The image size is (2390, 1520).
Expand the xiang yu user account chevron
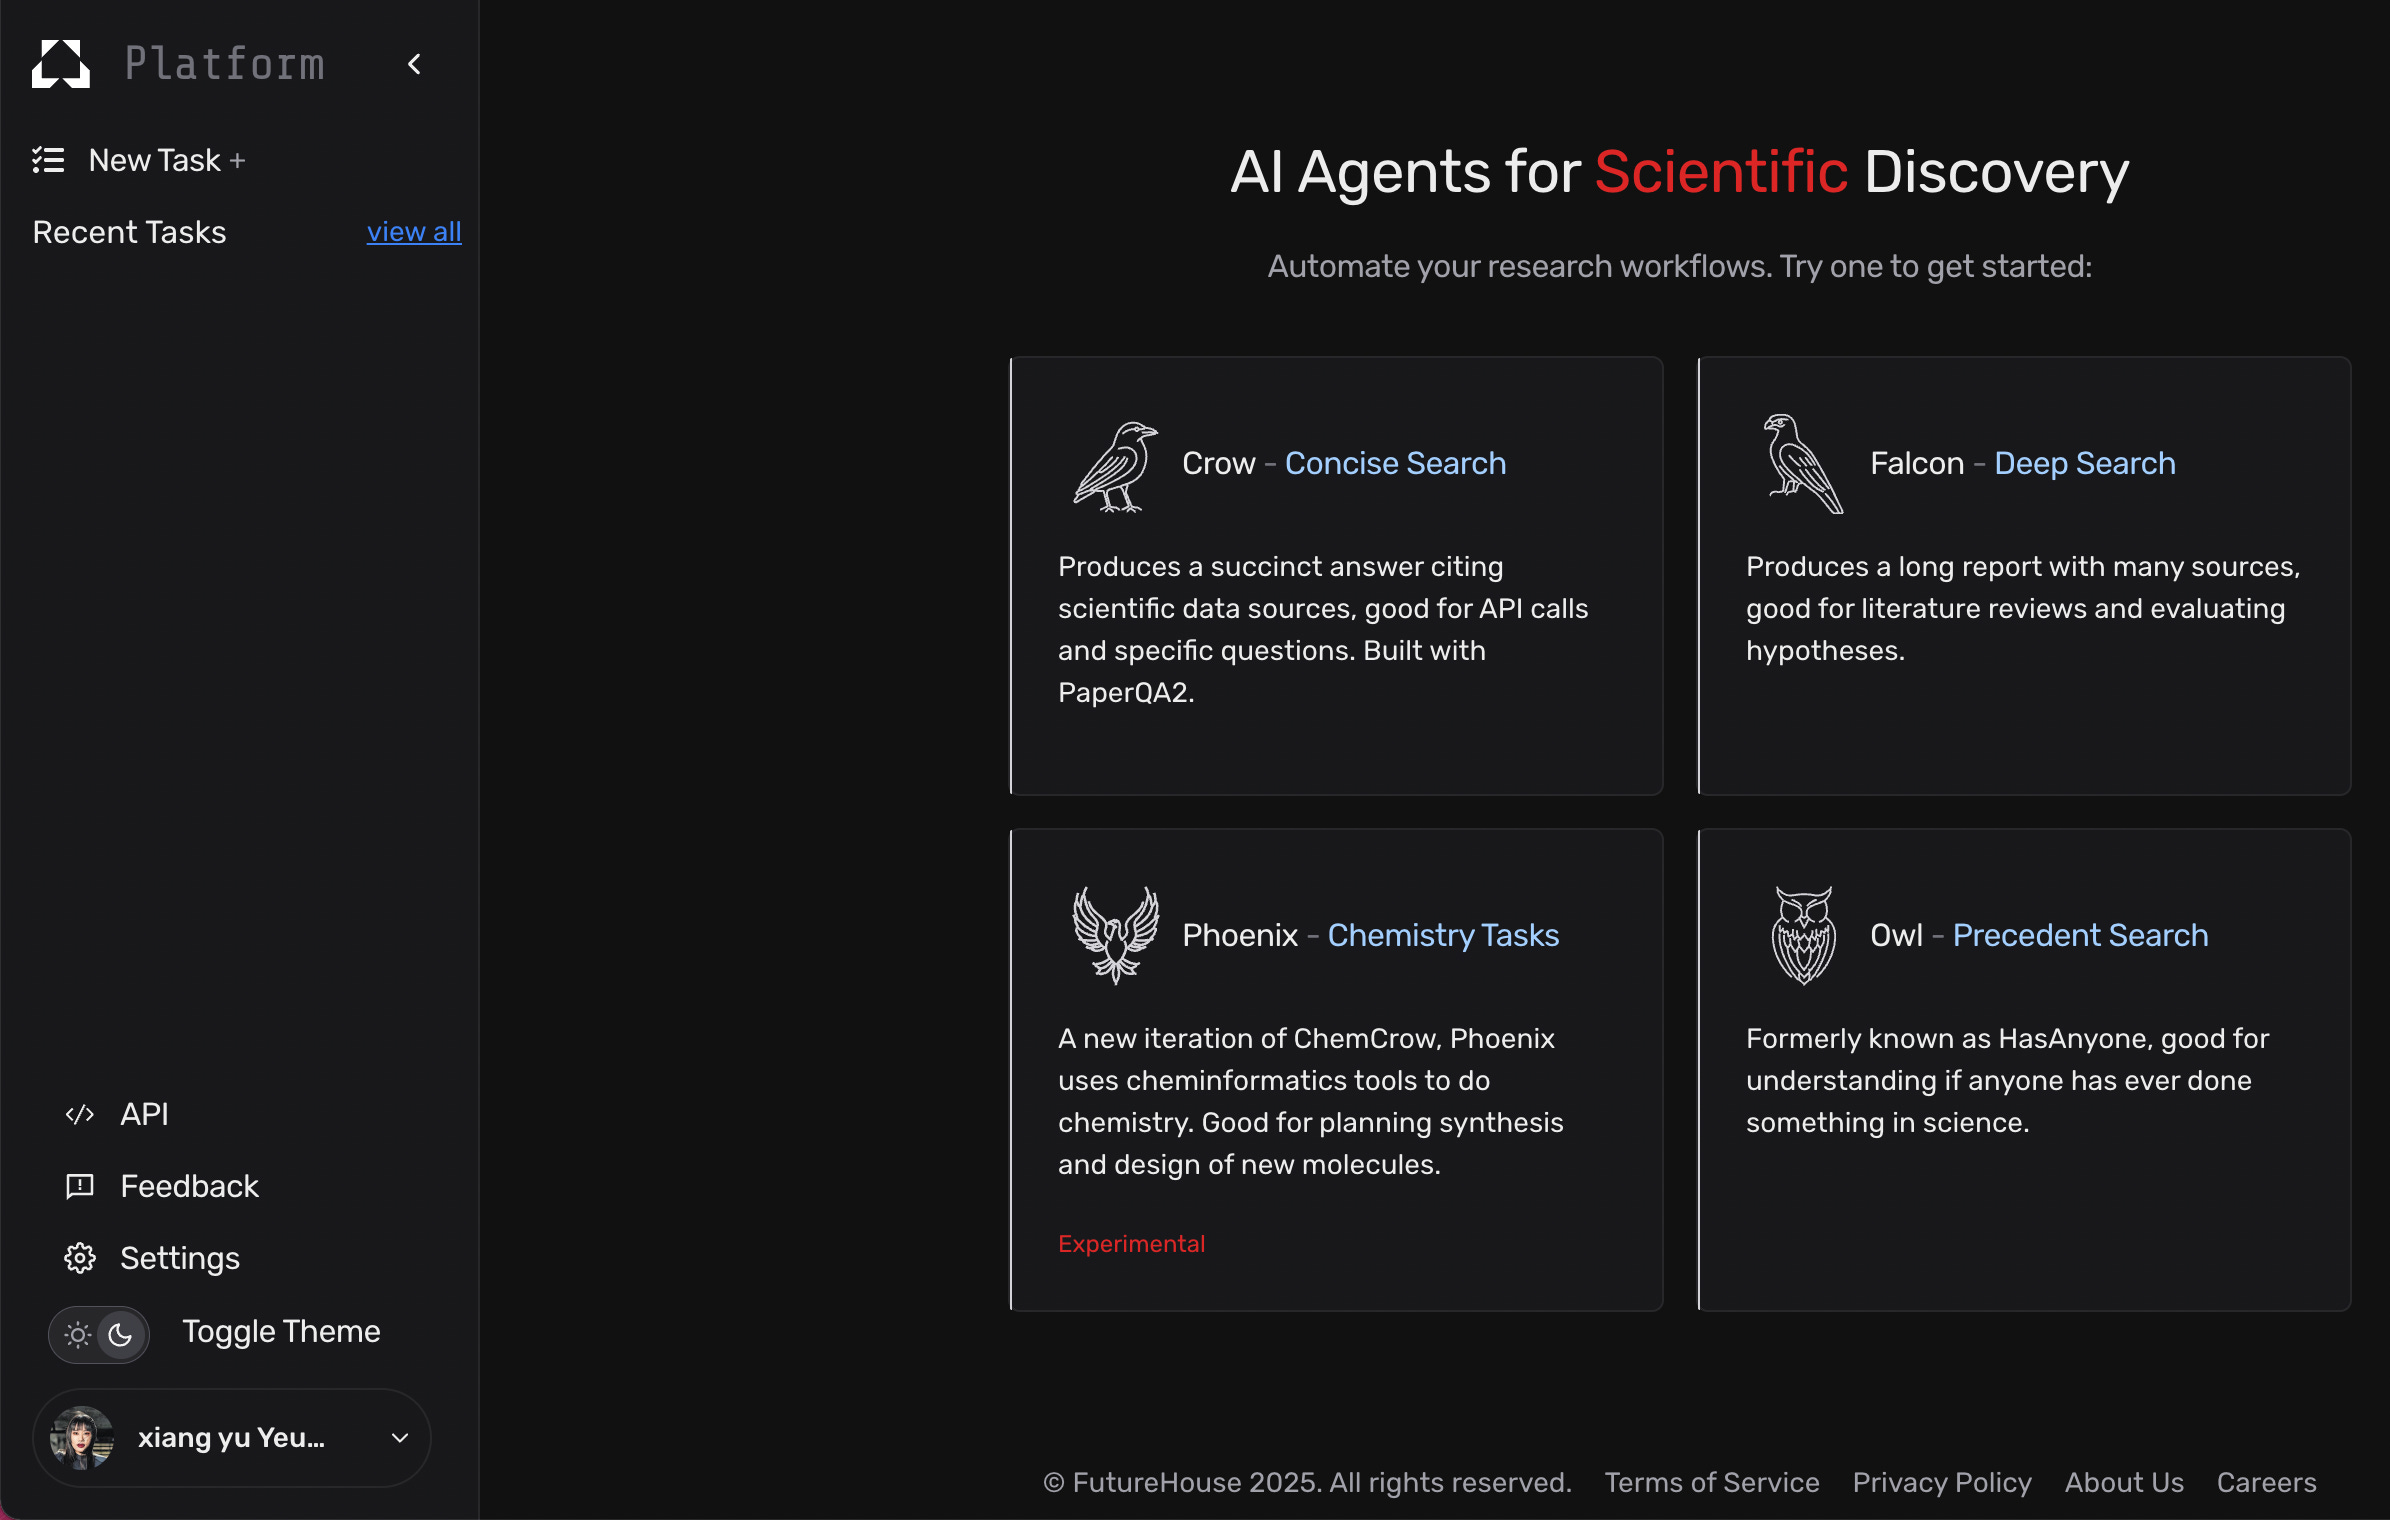pos(400,1438)
